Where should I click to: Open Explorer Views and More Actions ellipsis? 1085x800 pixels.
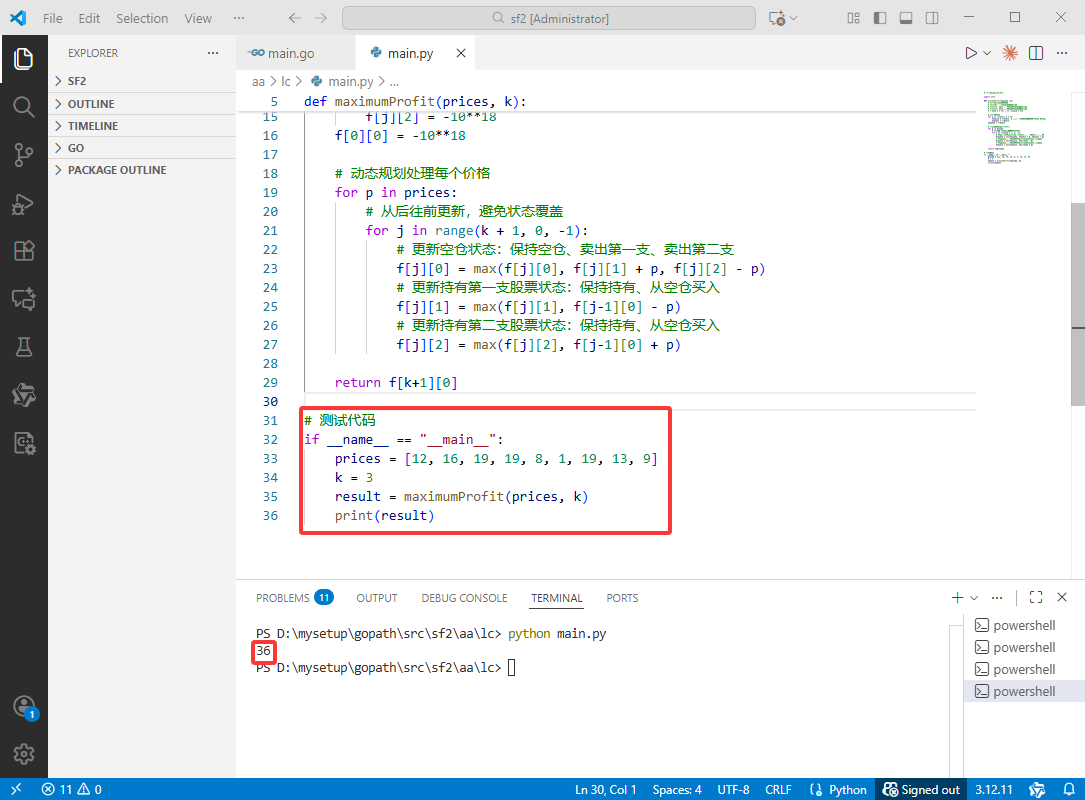coord(213,53)
